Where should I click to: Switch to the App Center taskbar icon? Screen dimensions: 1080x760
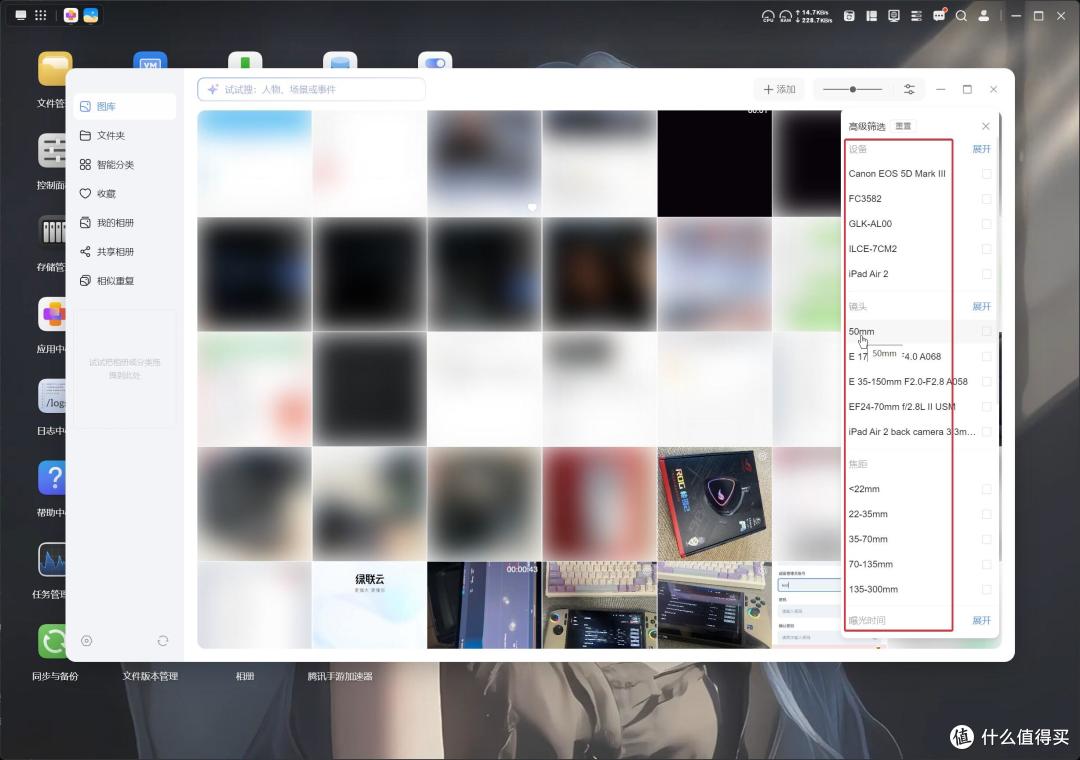tap(71, 15)
